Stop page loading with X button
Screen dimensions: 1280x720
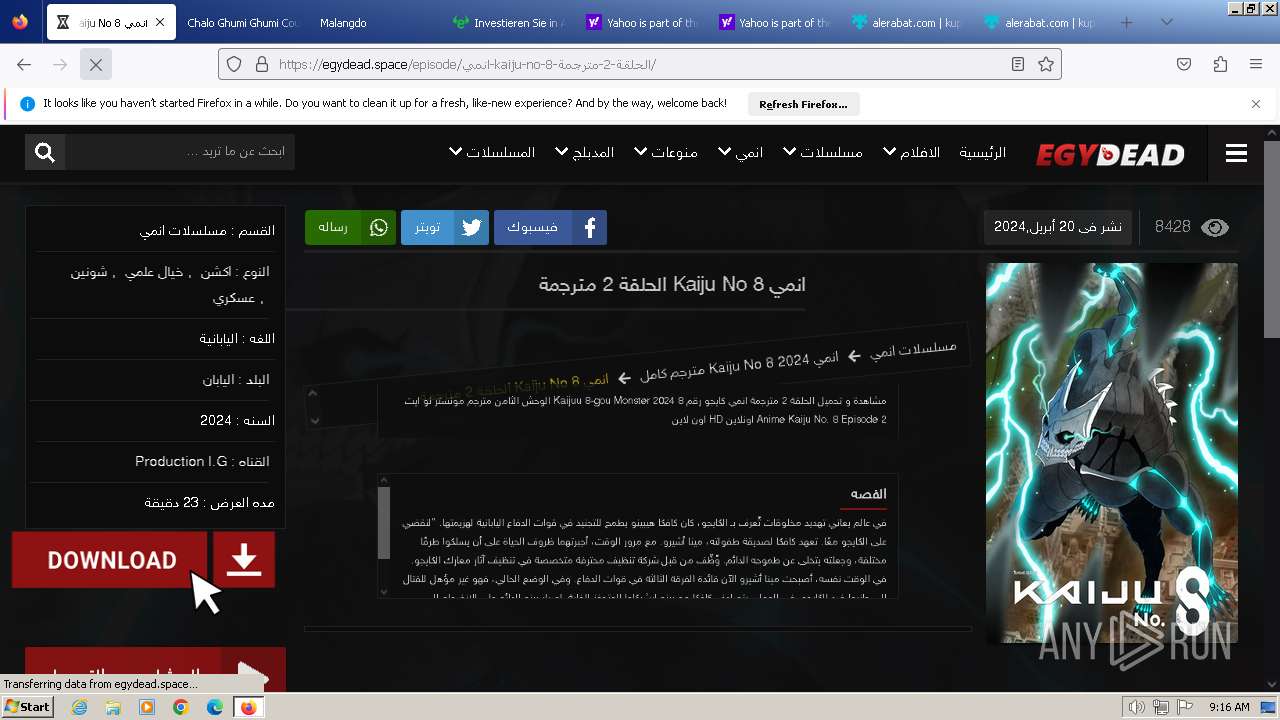[96, 64]
